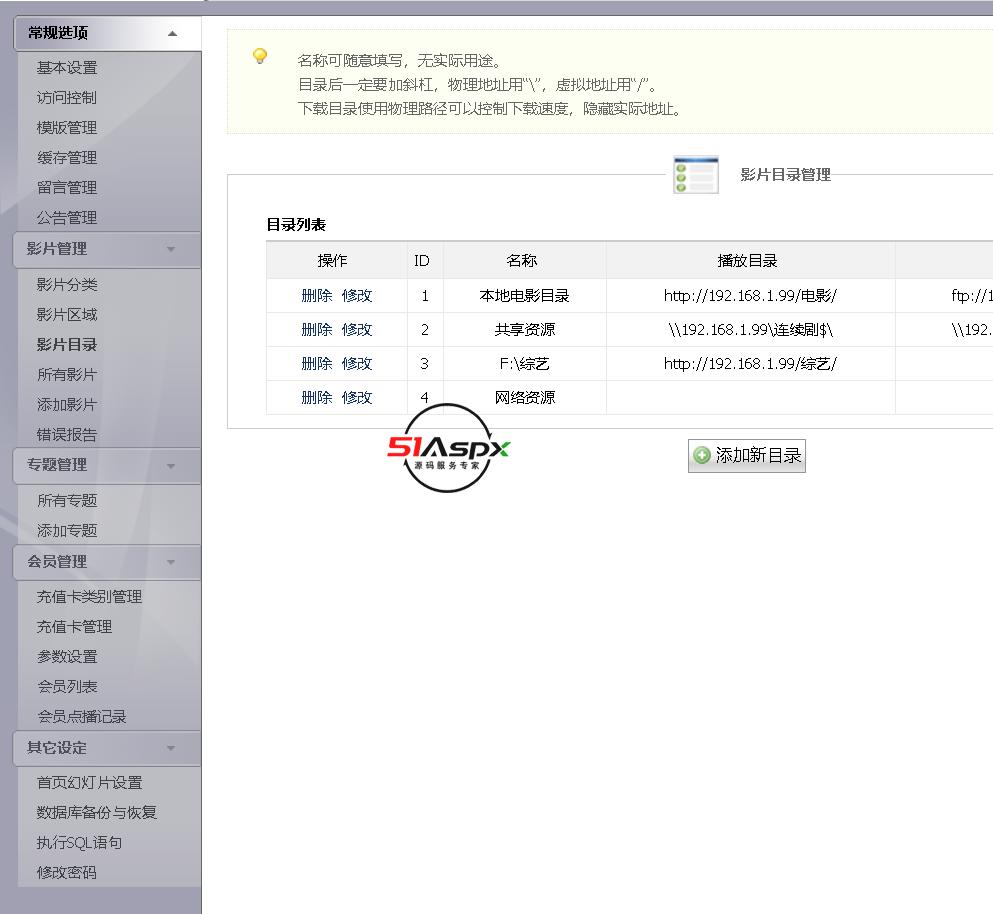
Task: Click name cell F:\综艺
Action: [x=524, y=364]
